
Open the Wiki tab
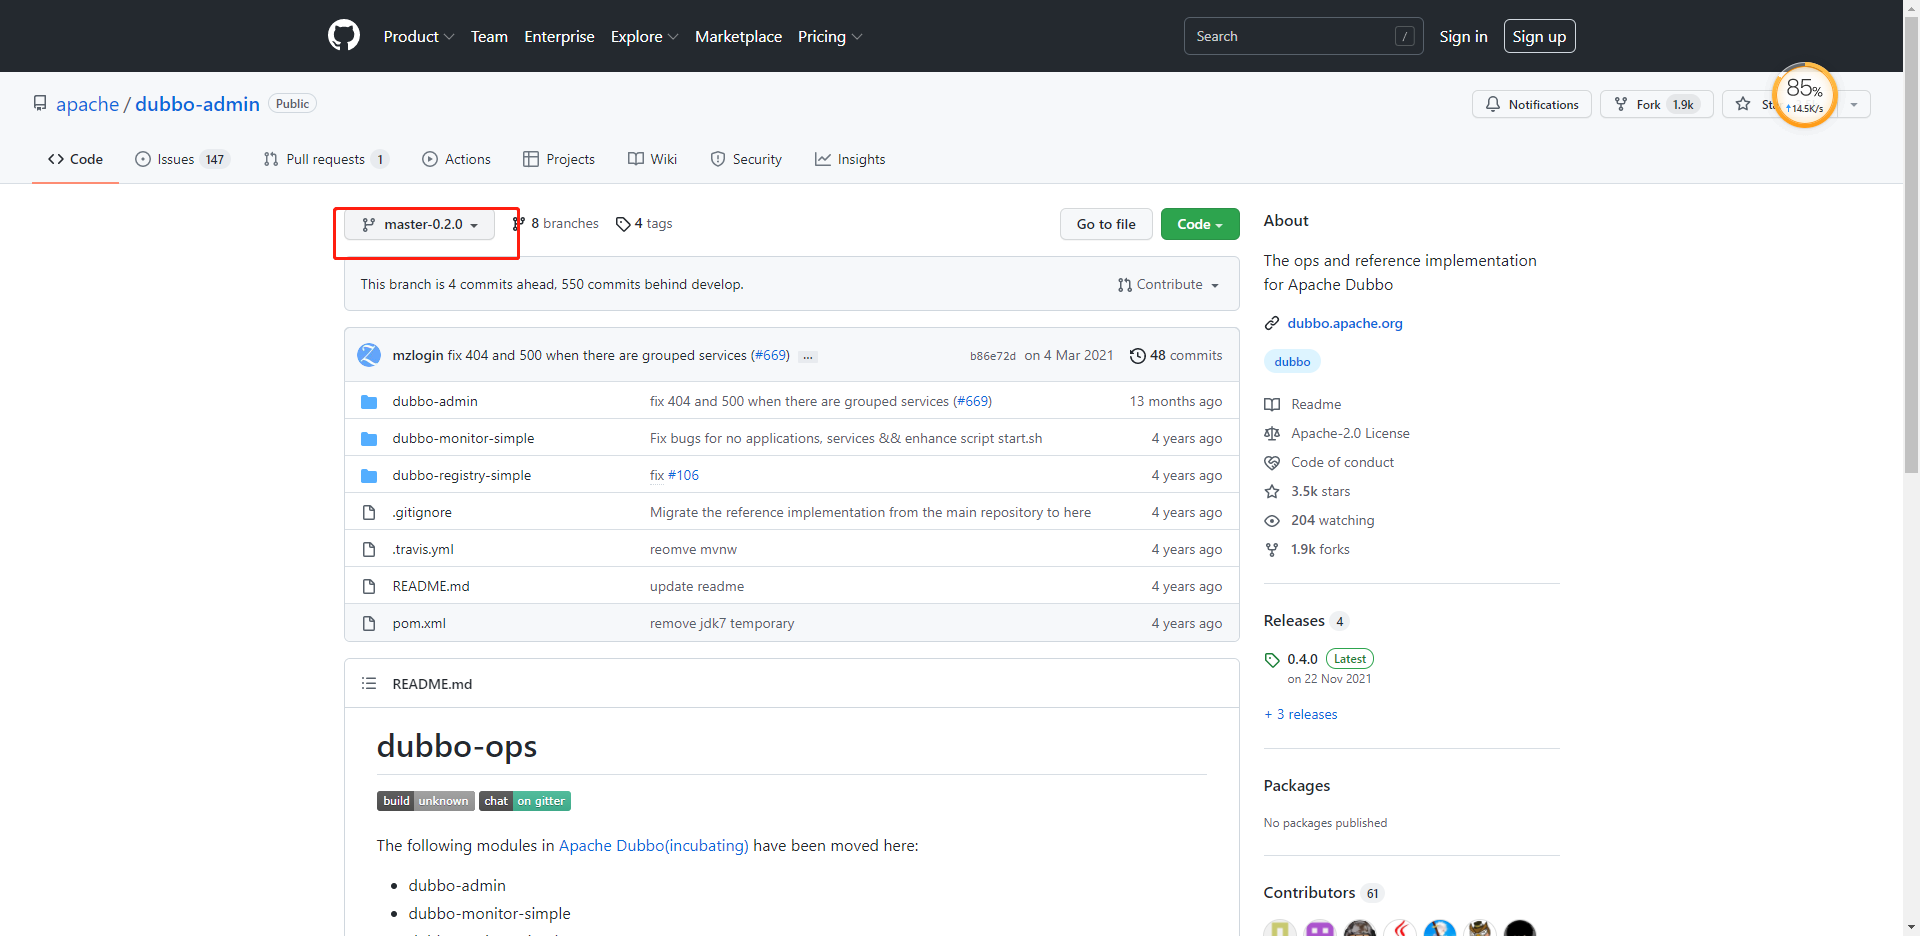click(652, 159)
